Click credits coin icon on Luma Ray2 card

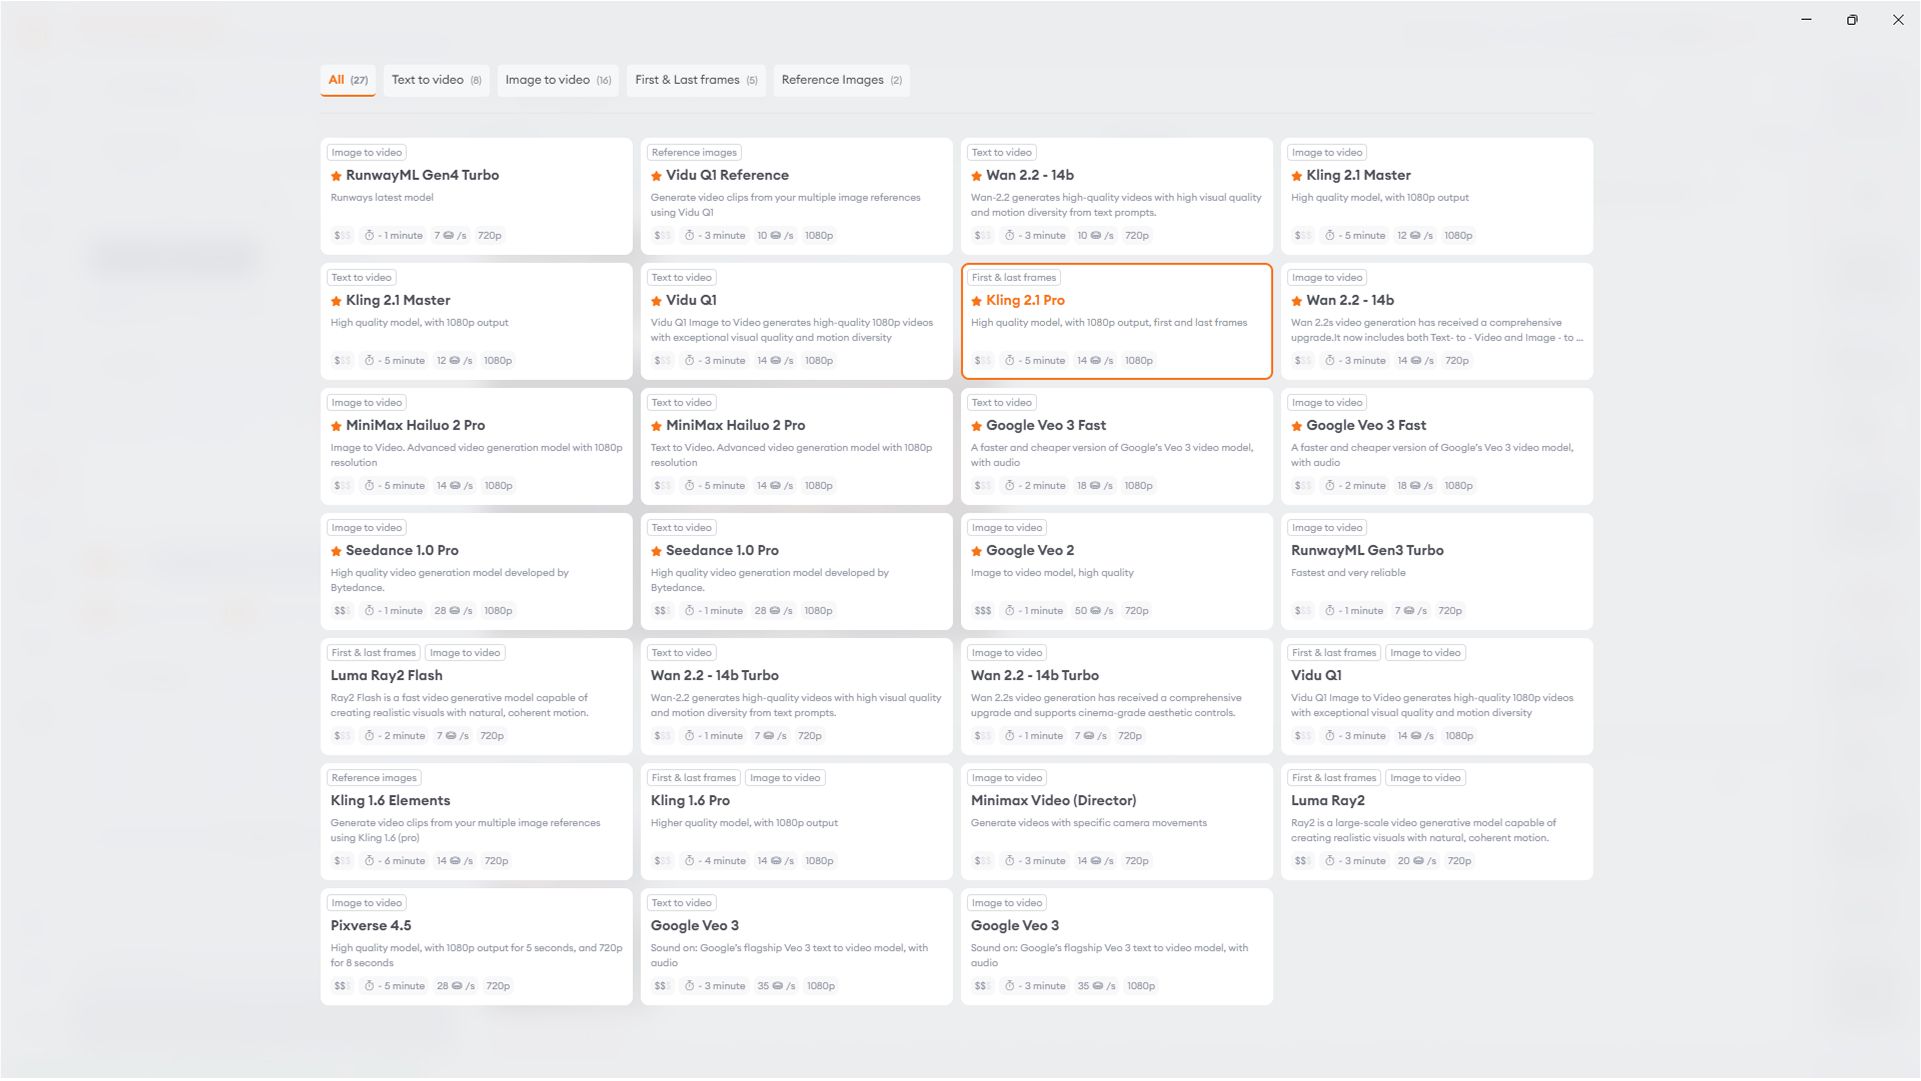[x=1417, y=861]
